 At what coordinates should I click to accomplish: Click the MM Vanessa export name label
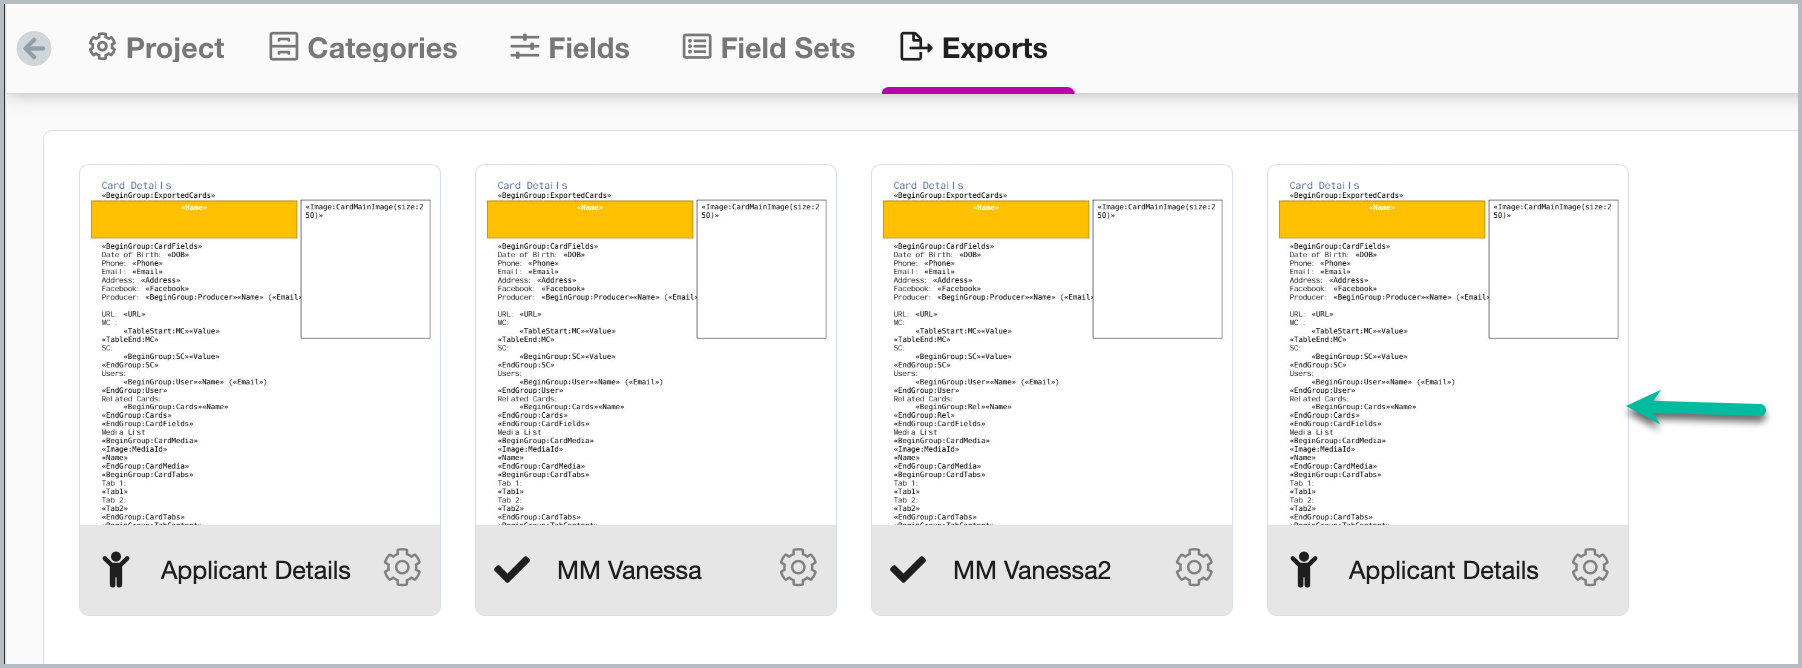(629, 570)
